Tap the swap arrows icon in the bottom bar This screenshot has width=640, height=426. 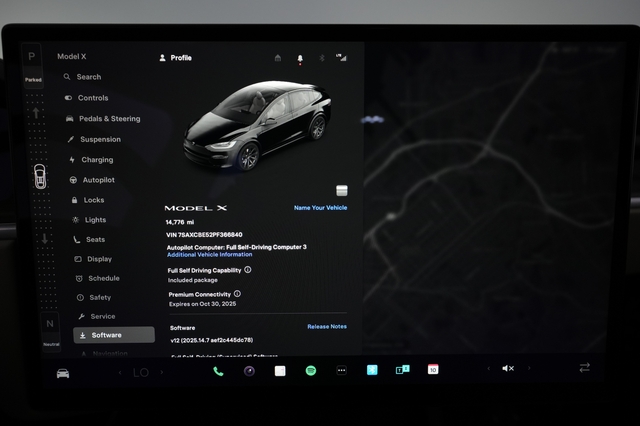(x=585, y=368)
